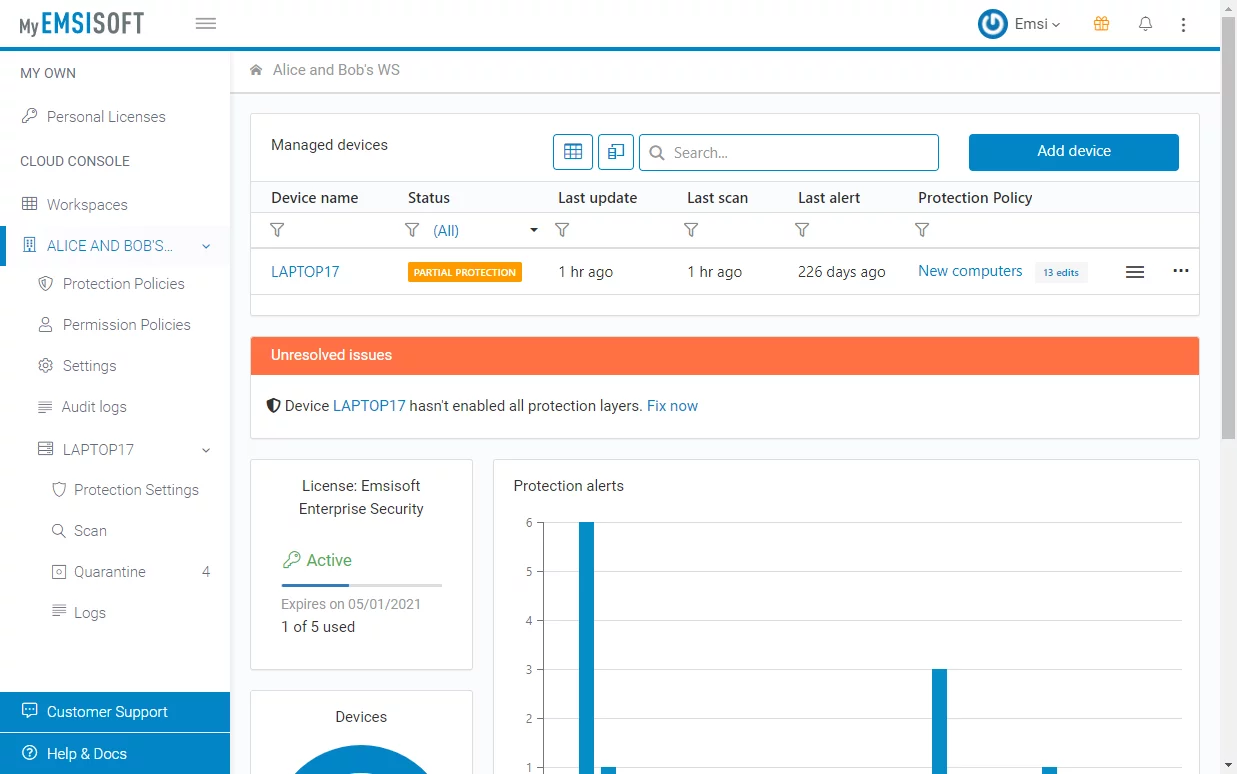Image resolution: width=1237 pixels, height=774 pixels.
Task: Click the key icon beside Active
Action: pos(291,560)
